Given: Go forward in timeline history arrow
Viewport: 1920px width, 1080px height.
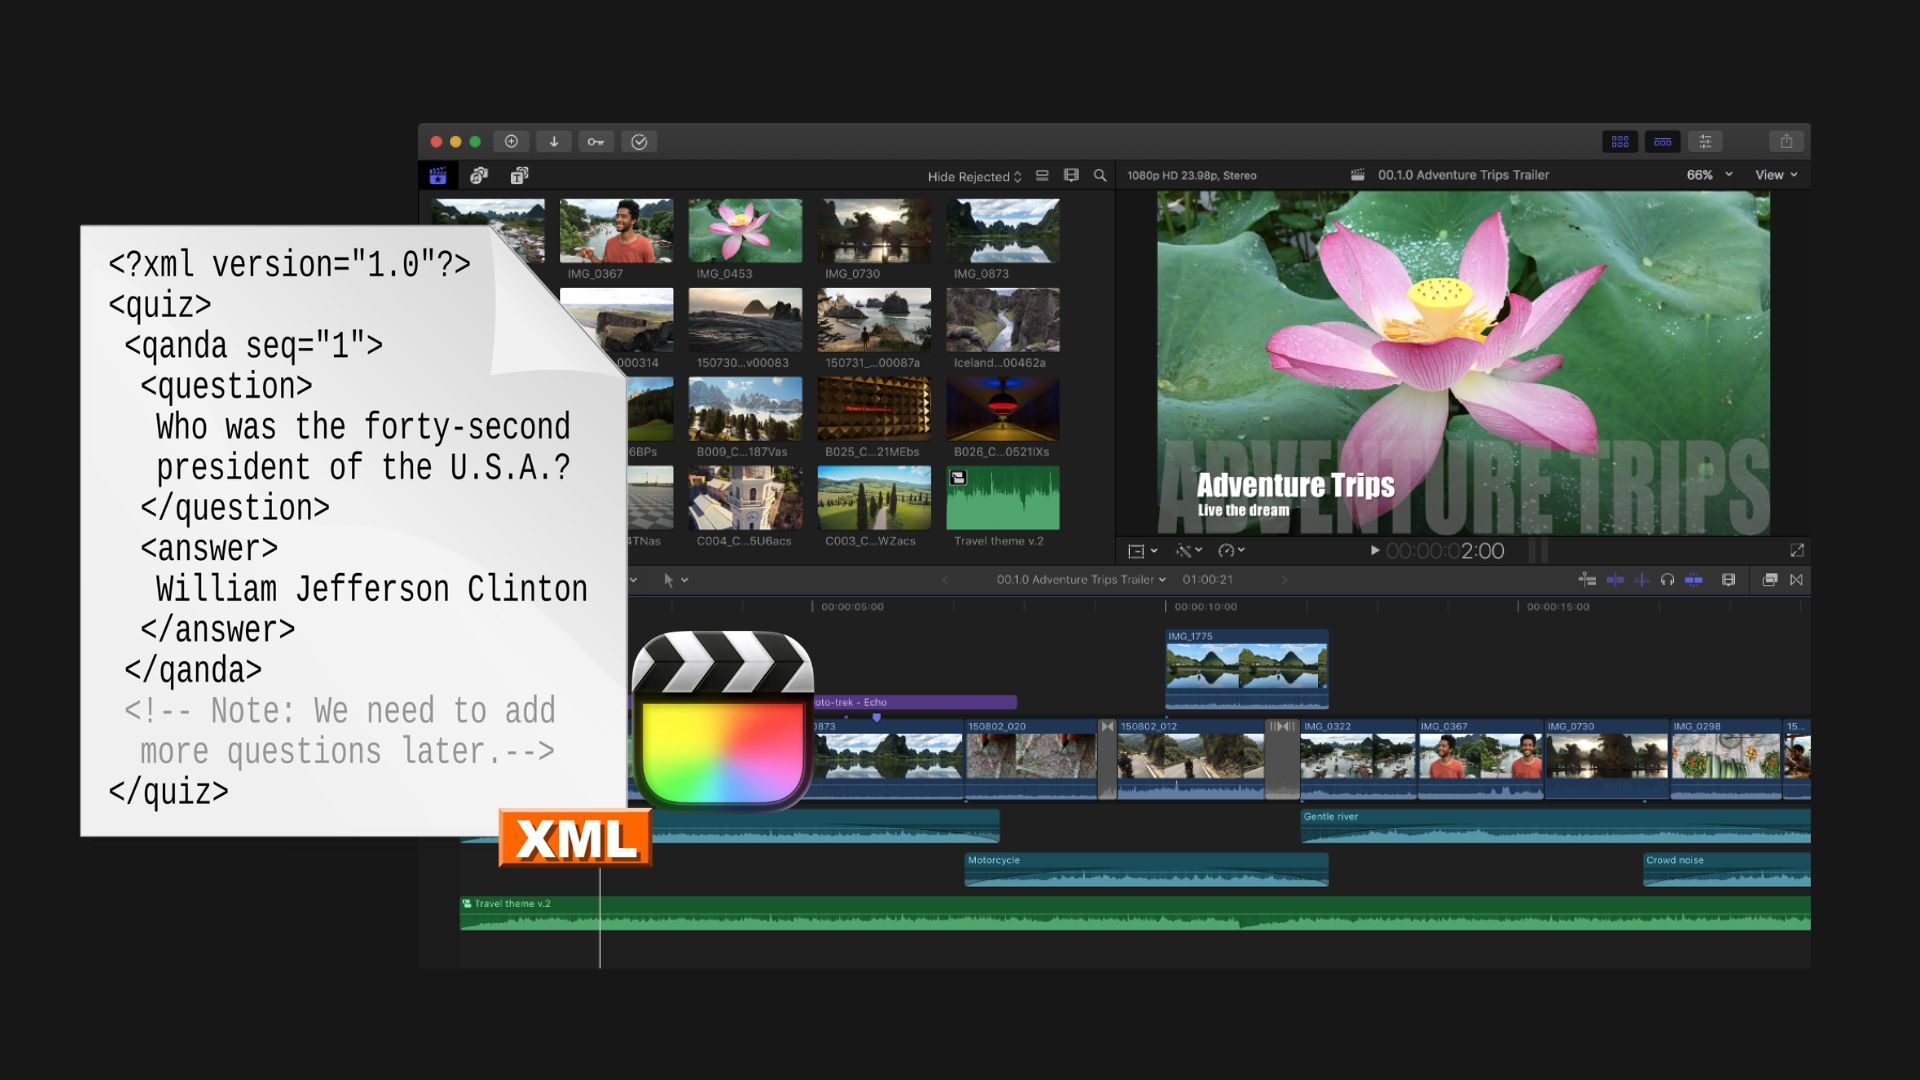Looking at the screenshot, I should [1285, 580].
